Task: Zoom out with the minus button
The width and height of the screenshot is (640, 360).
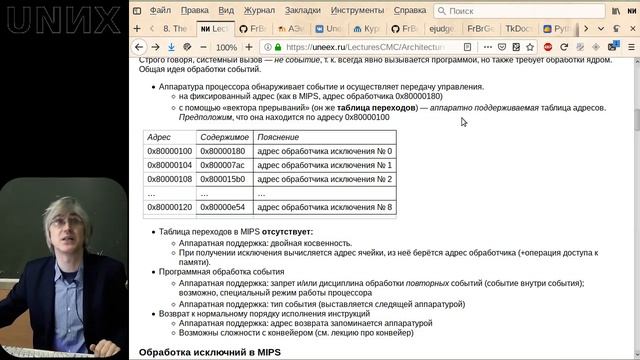Action: (203, 47)
